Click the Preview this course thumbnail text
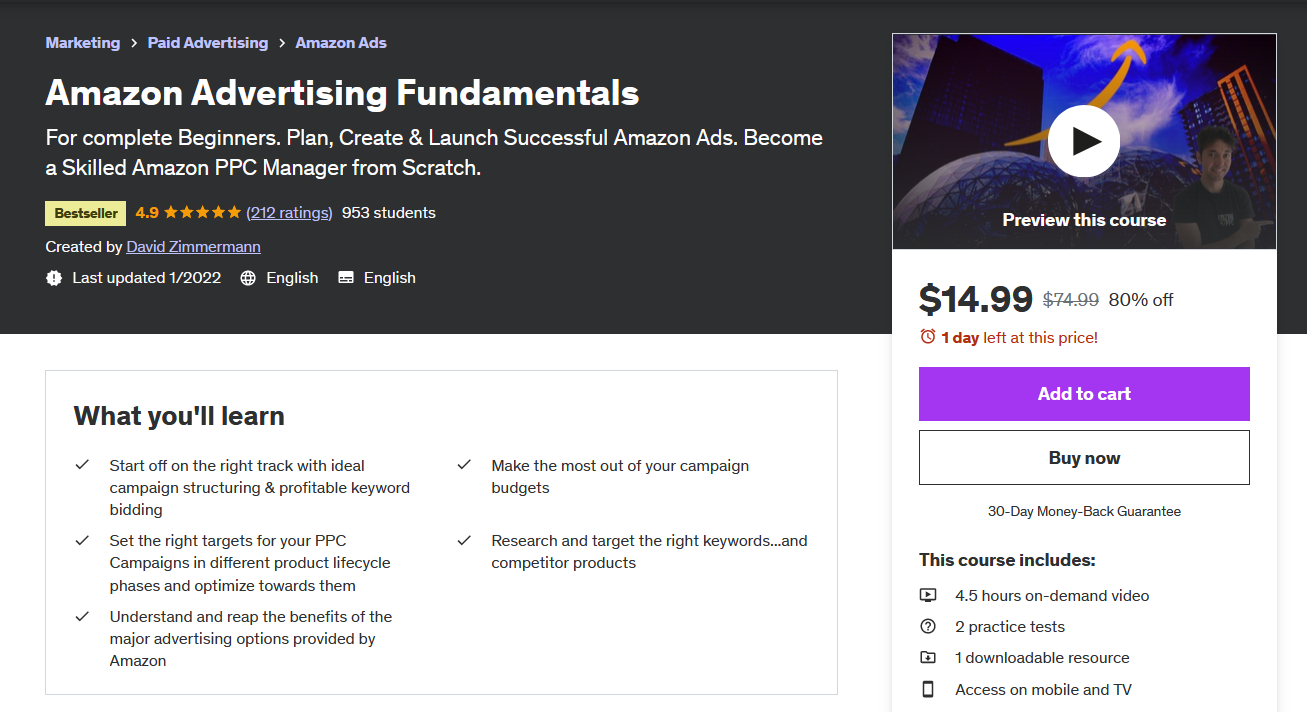The height and width of the screenshot is (712, 1307). [x=1084, y=220]
